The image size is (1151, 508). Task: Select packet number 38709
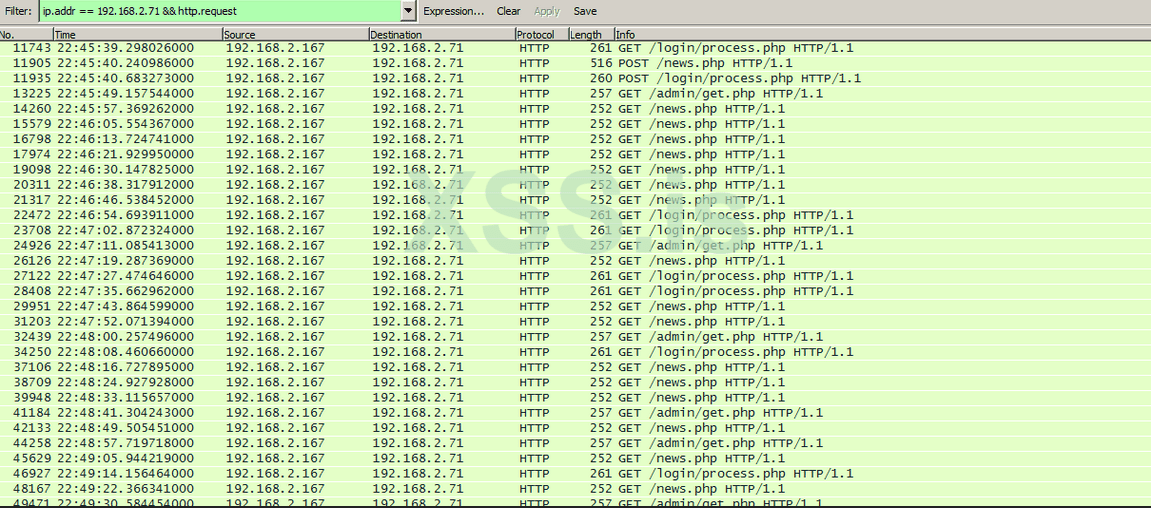[x=576, y=382]
